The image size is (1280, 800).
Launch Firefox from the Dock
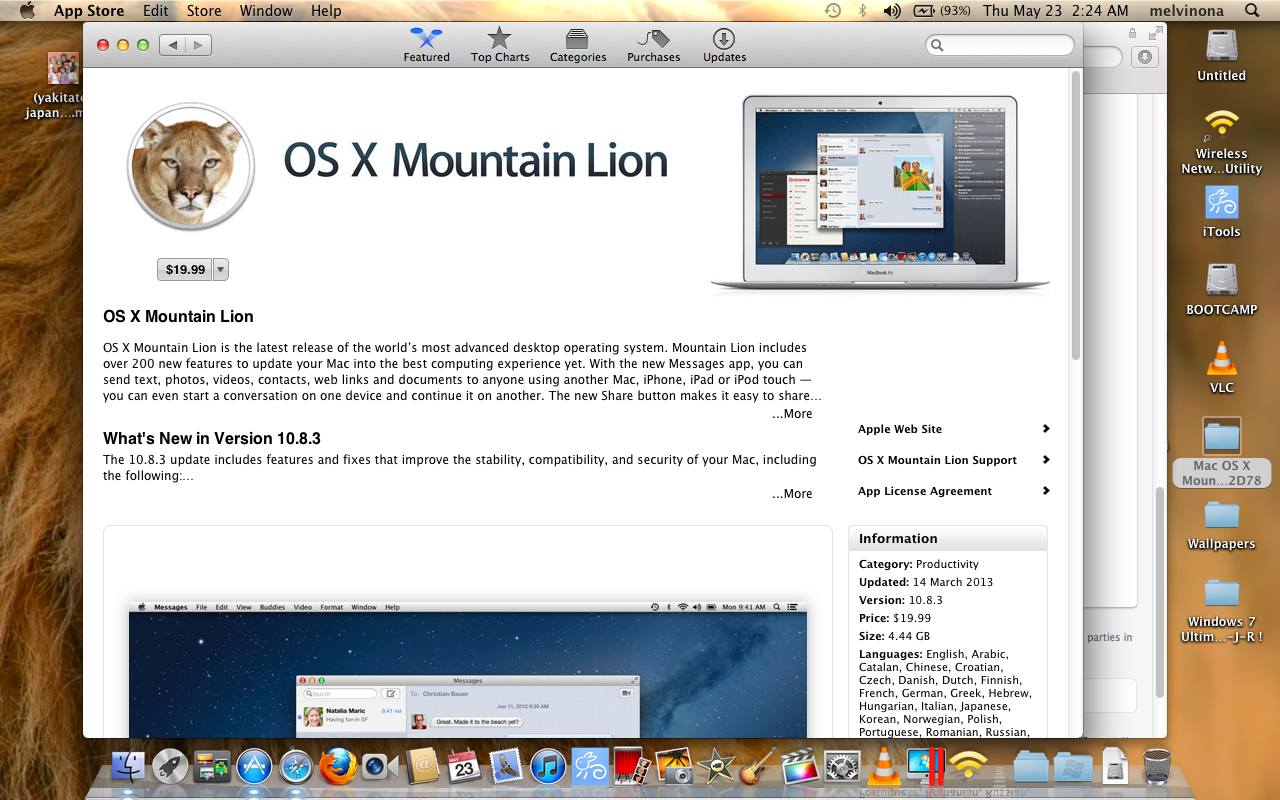pos(339,767)
